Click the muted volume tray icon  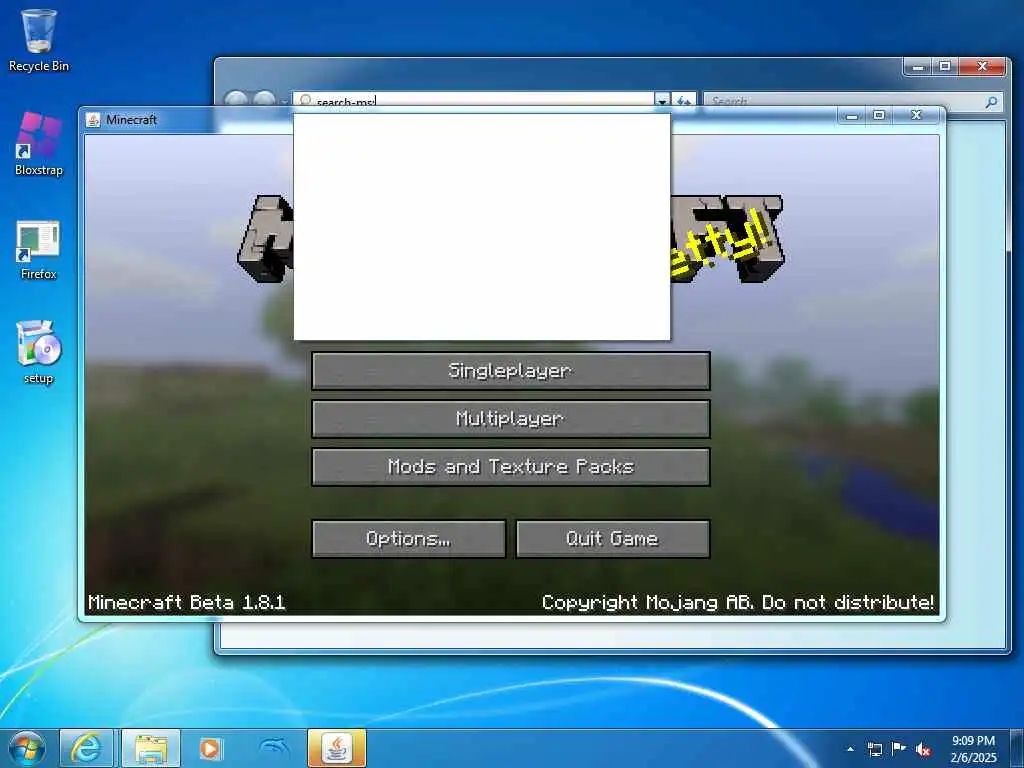pos(923,749)
